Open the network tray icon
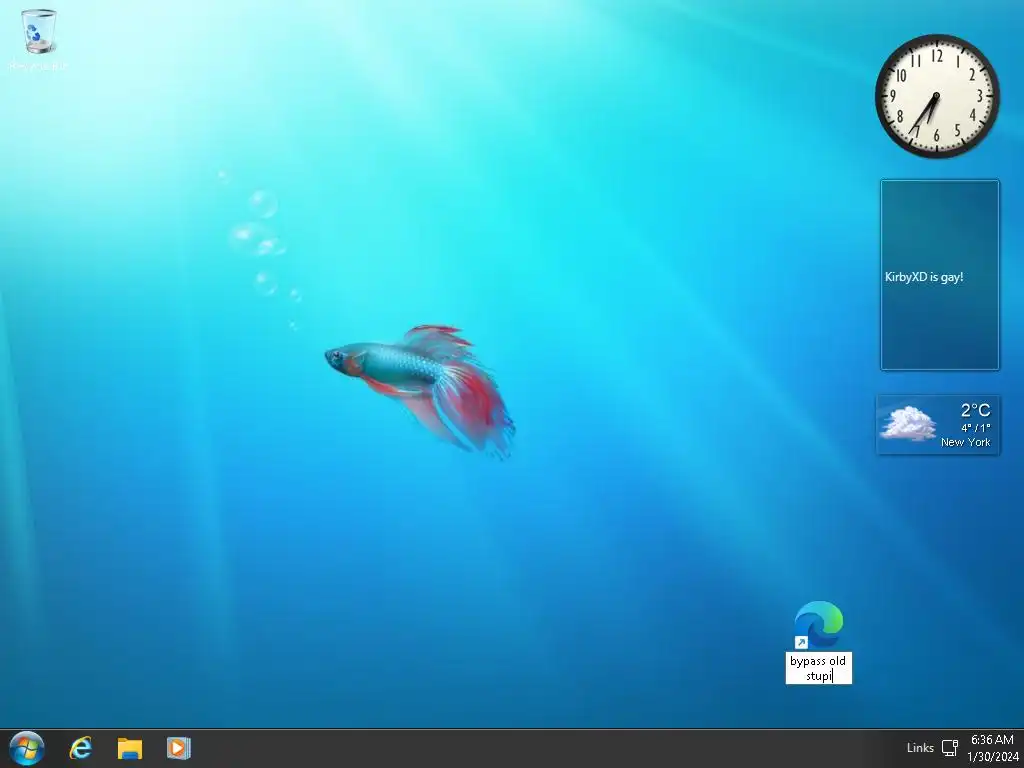Screen dimensions: 1024x768 [950, 748]
